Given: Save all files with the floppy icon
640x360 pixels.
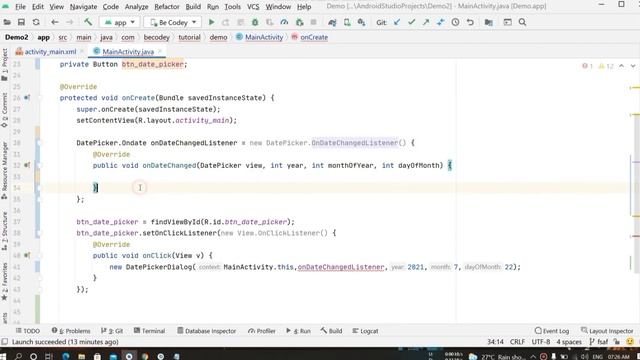Looking at the screenshot, I should point(21,22).
